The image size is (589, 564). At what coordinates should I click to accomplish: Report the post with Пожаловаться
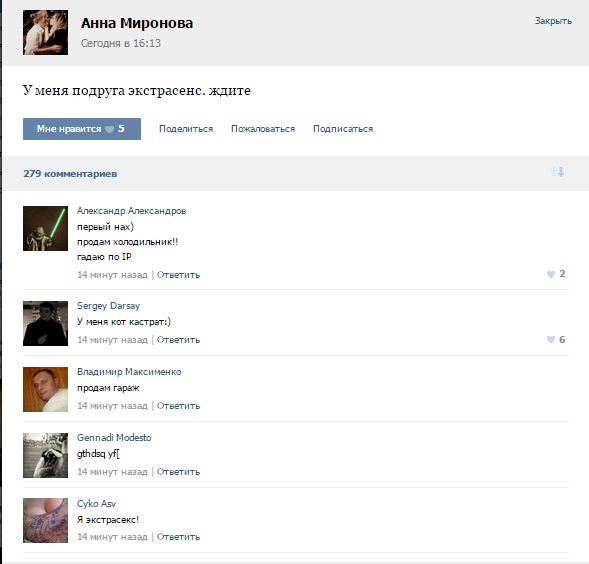point(263,129)
